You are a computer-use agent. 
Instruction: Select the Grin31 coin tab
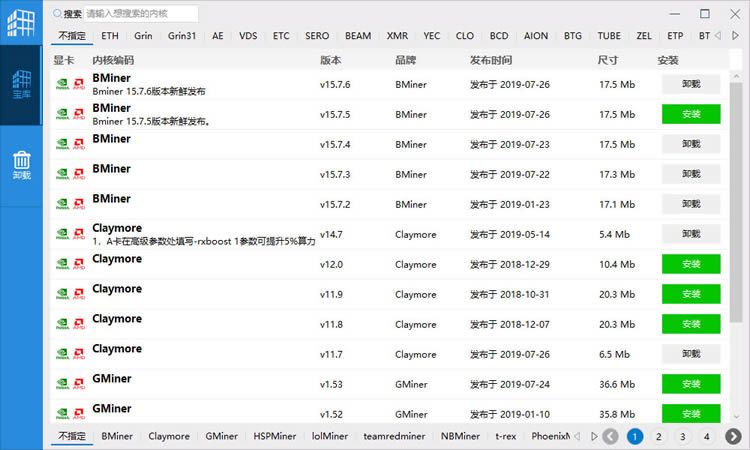click(182, 36)
